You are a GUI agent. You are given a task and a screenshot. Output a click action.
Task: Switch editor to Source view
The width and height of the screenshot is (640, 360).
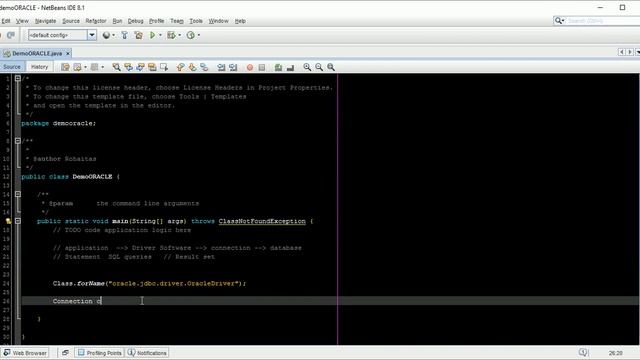click(12, 67)
